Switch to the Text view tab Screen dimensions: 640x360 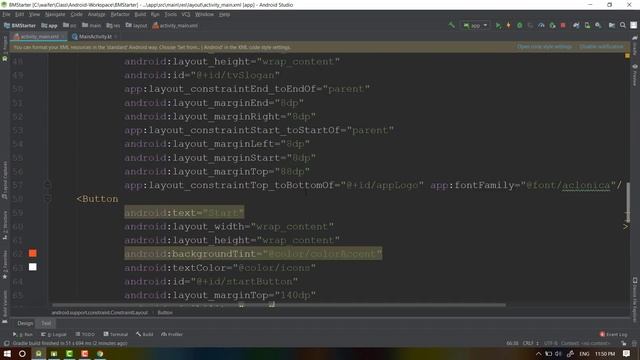click(46, 323)
